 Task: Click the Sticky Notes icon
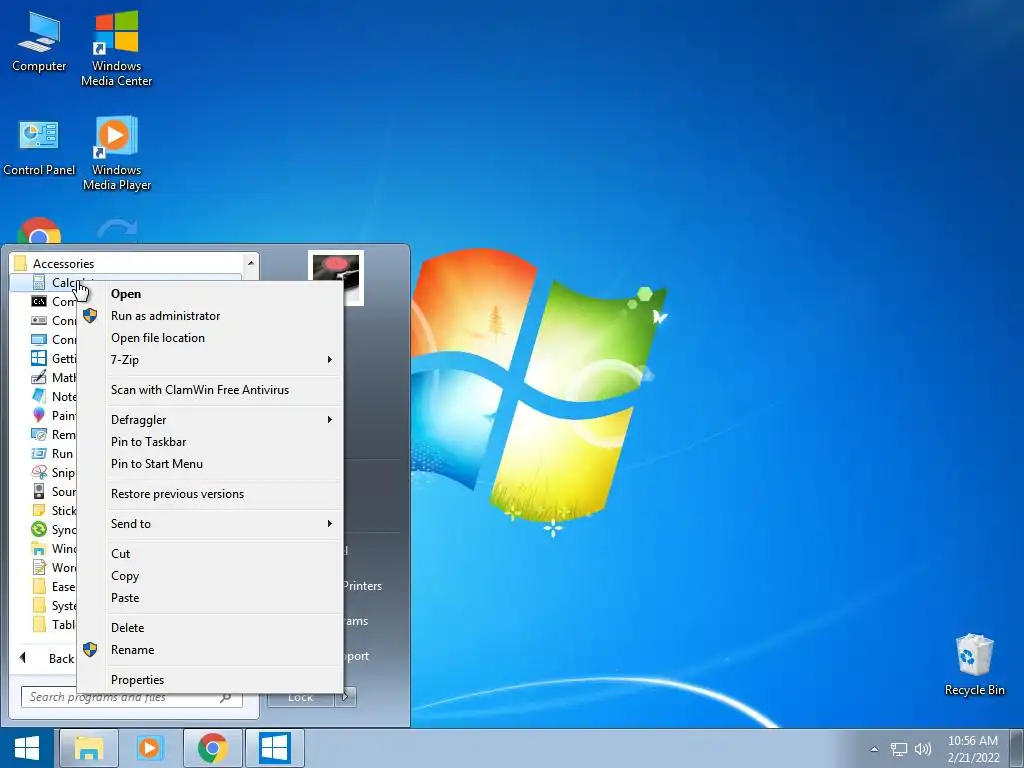tap(39, 510)
